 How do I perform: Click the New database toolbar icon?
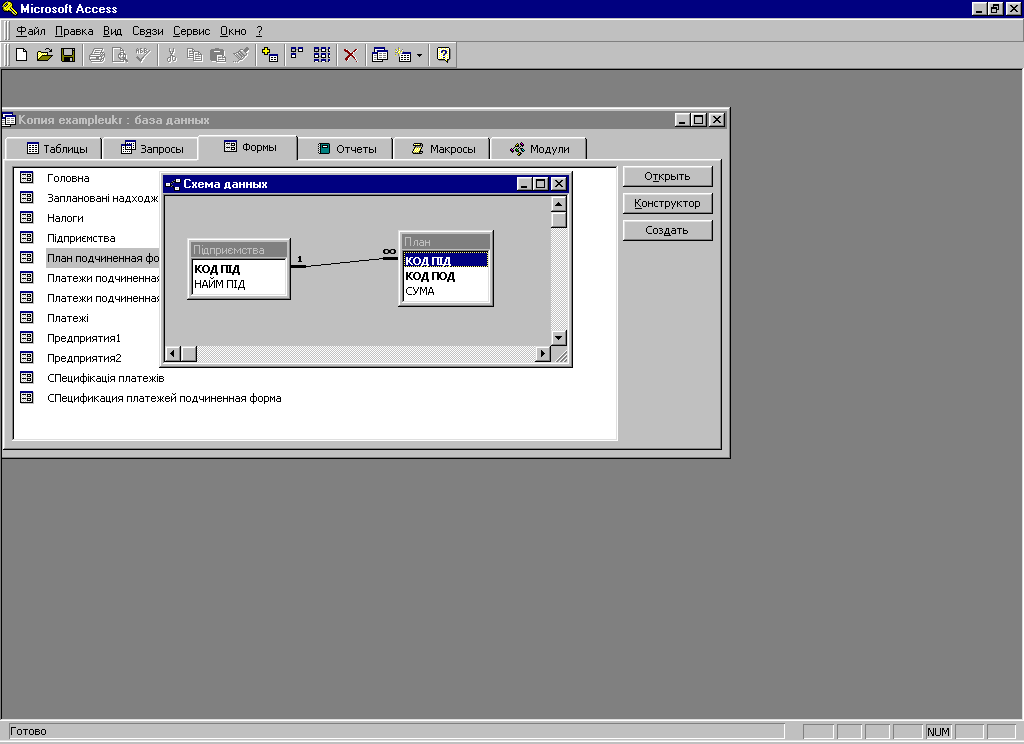tap(21, 55)
